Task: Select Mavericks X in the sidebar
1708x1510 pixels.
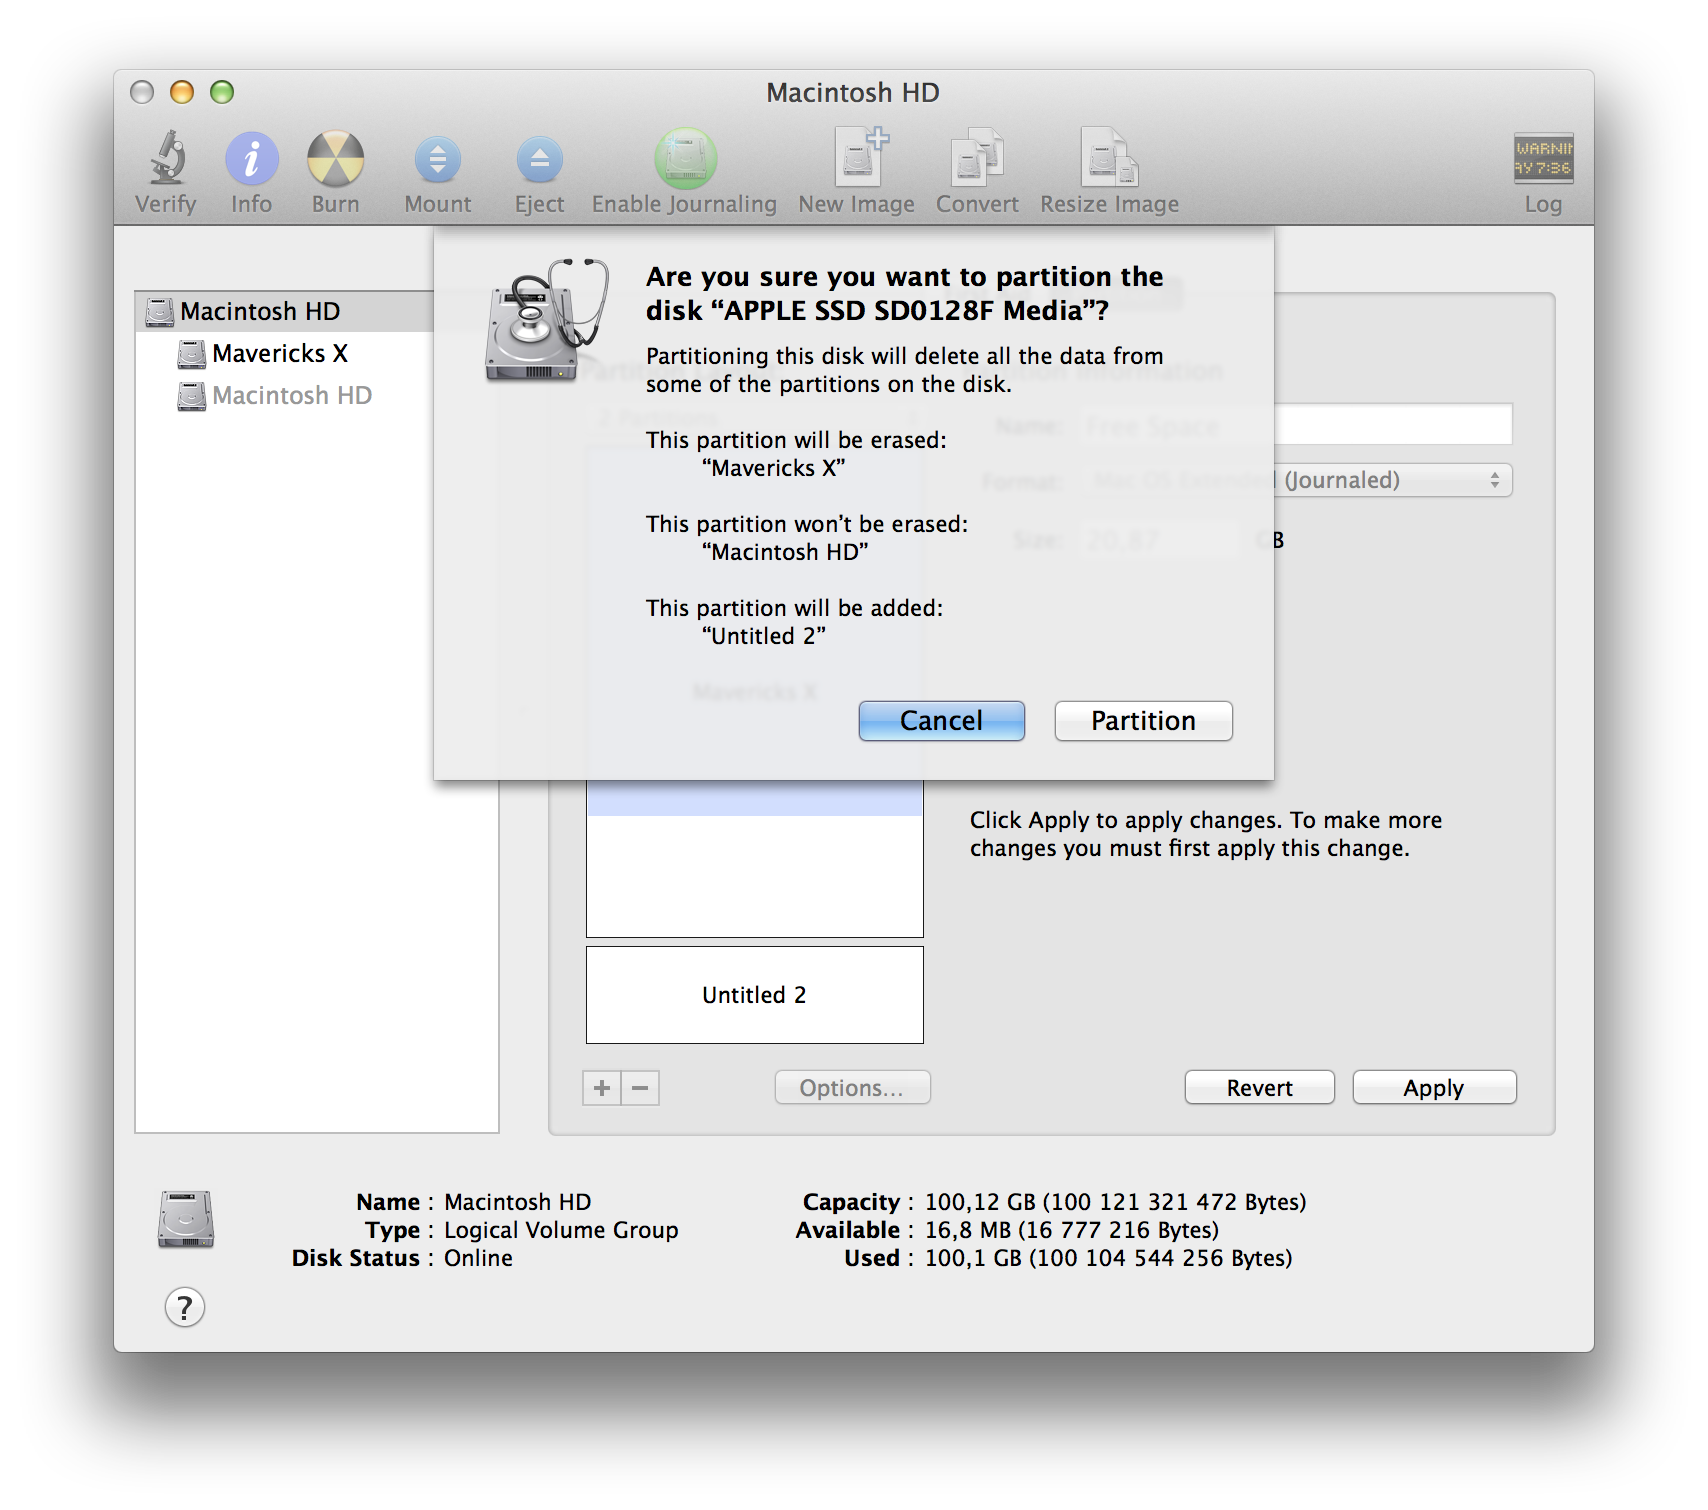Action: pyautogui.click(x=280, y=354)
